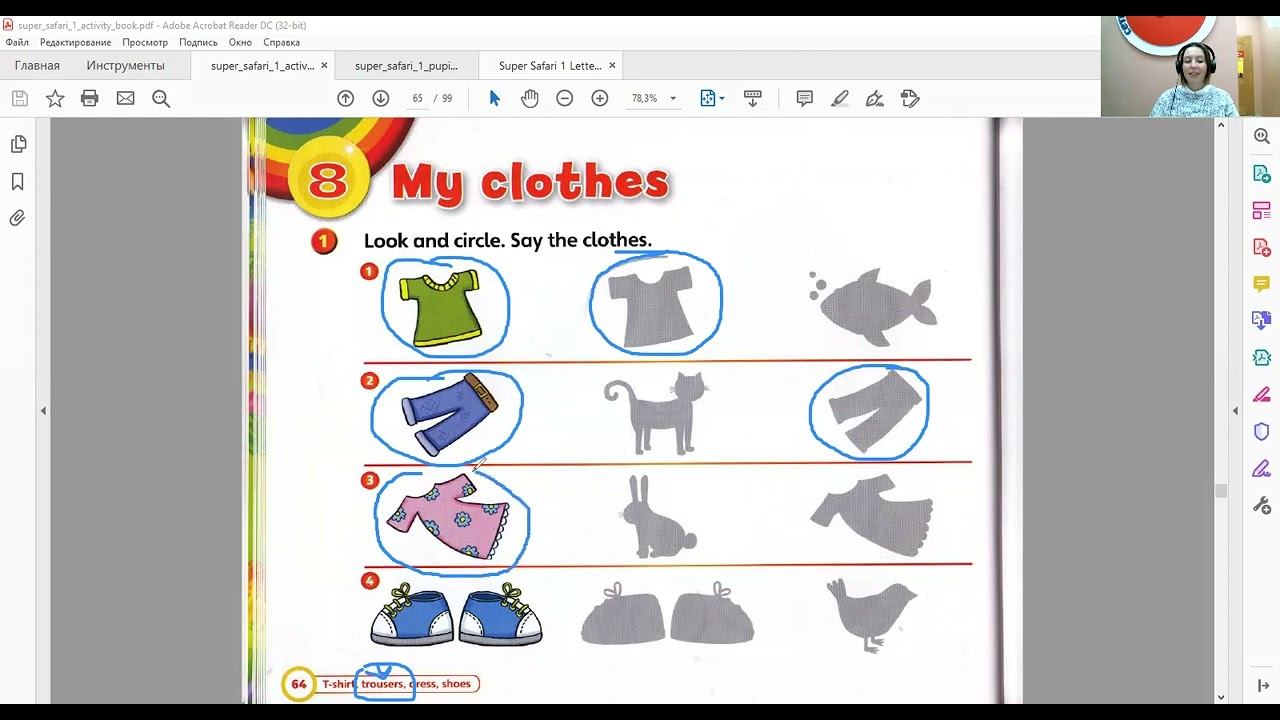Go to next page arrow
Screen dimensions: 1280x720
coord(380,98)
